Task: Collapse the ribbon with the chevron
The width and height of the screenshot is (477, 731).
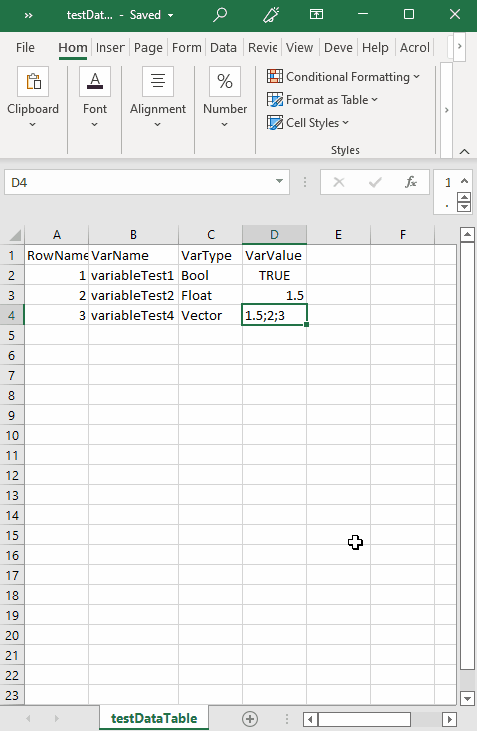Action: [x=464, y=152]
